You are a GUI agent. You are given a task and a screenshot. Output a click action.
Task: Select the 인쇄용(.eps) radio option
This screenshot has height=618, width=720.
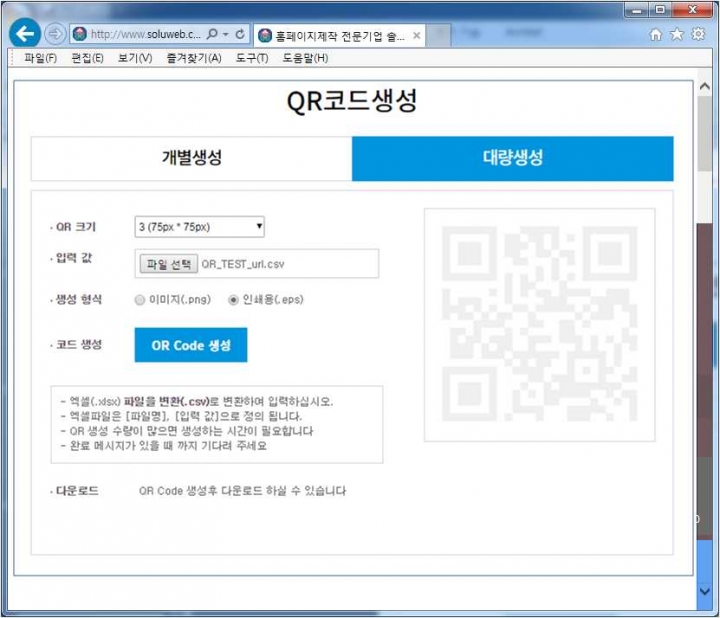click(x=233, y=300)
